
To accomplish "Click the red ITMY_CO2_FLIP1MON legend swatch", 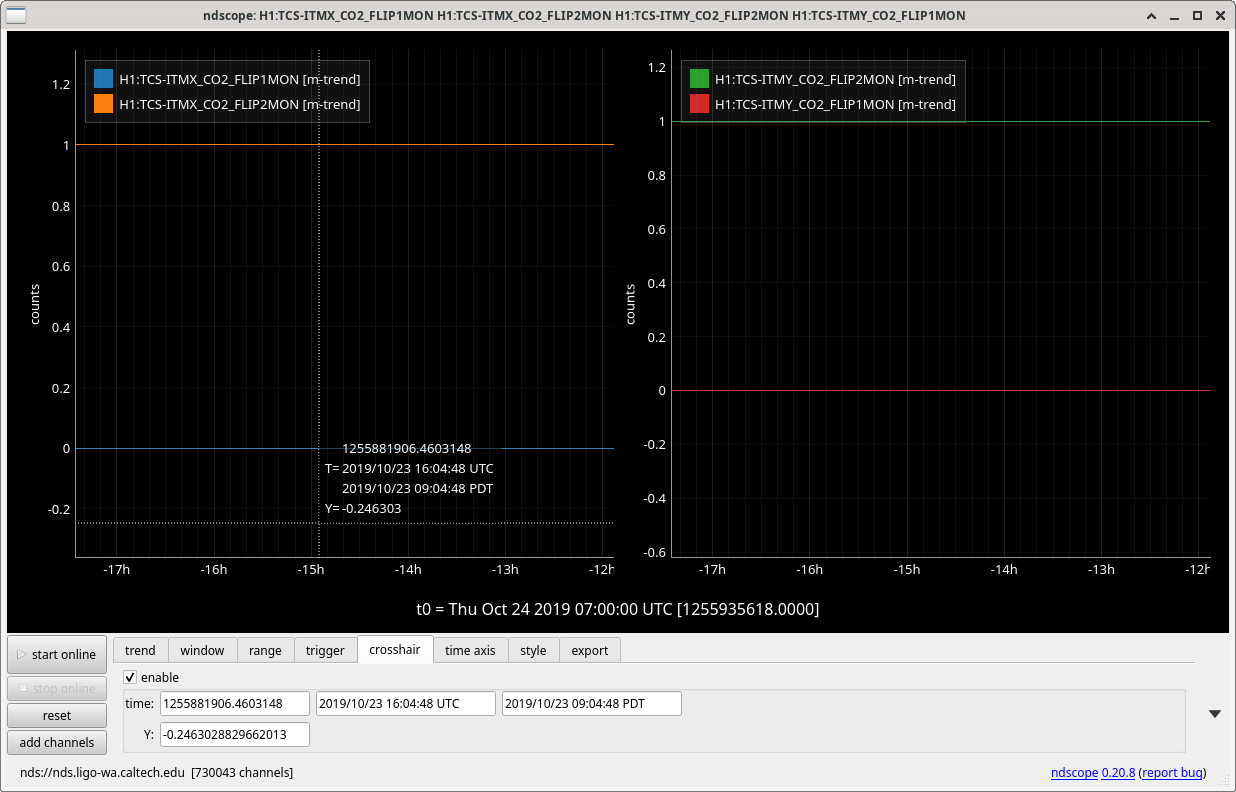I will point(699,103).
